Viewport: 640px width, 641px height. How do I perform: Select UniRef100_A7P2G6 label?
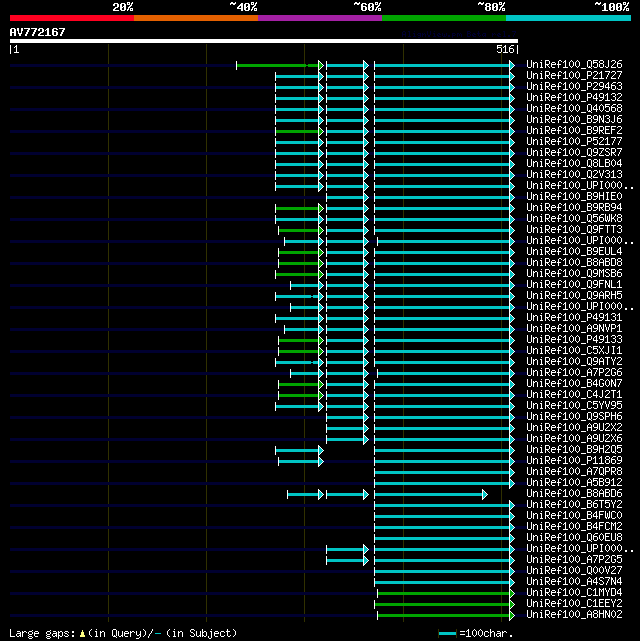coord(574,373)
